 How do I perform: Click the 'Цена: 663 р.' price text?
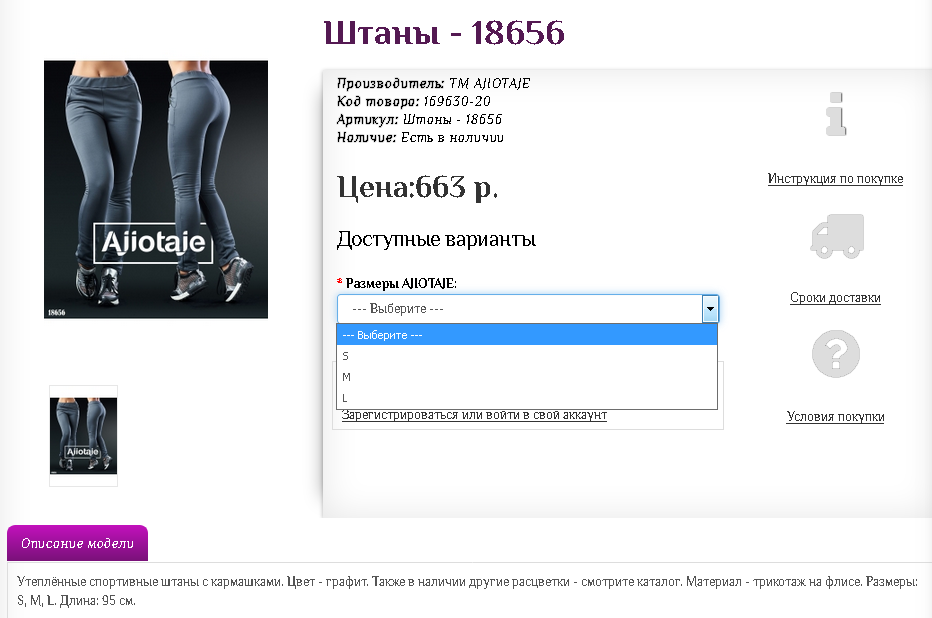point(417,187)
